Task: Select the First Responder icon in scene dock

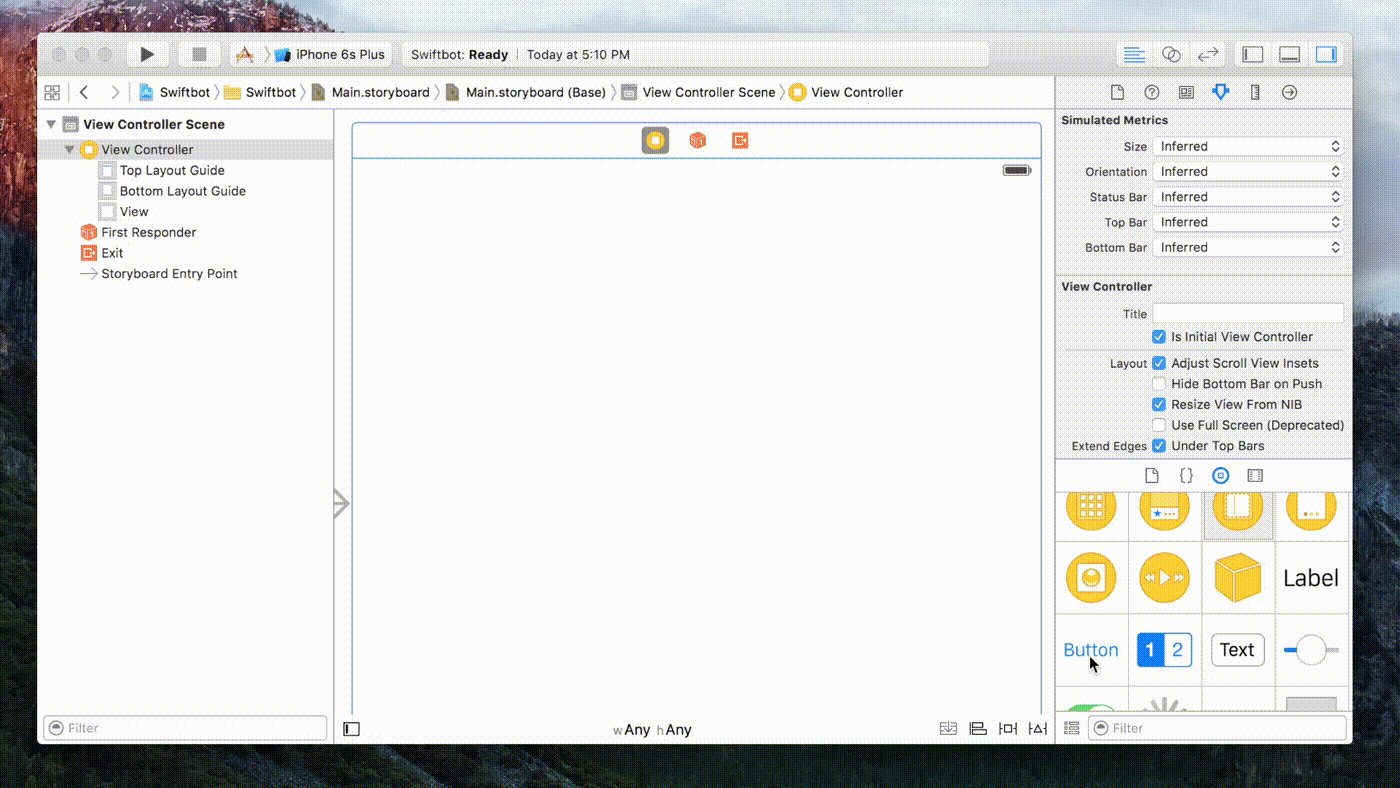Action: pos(698,141)
